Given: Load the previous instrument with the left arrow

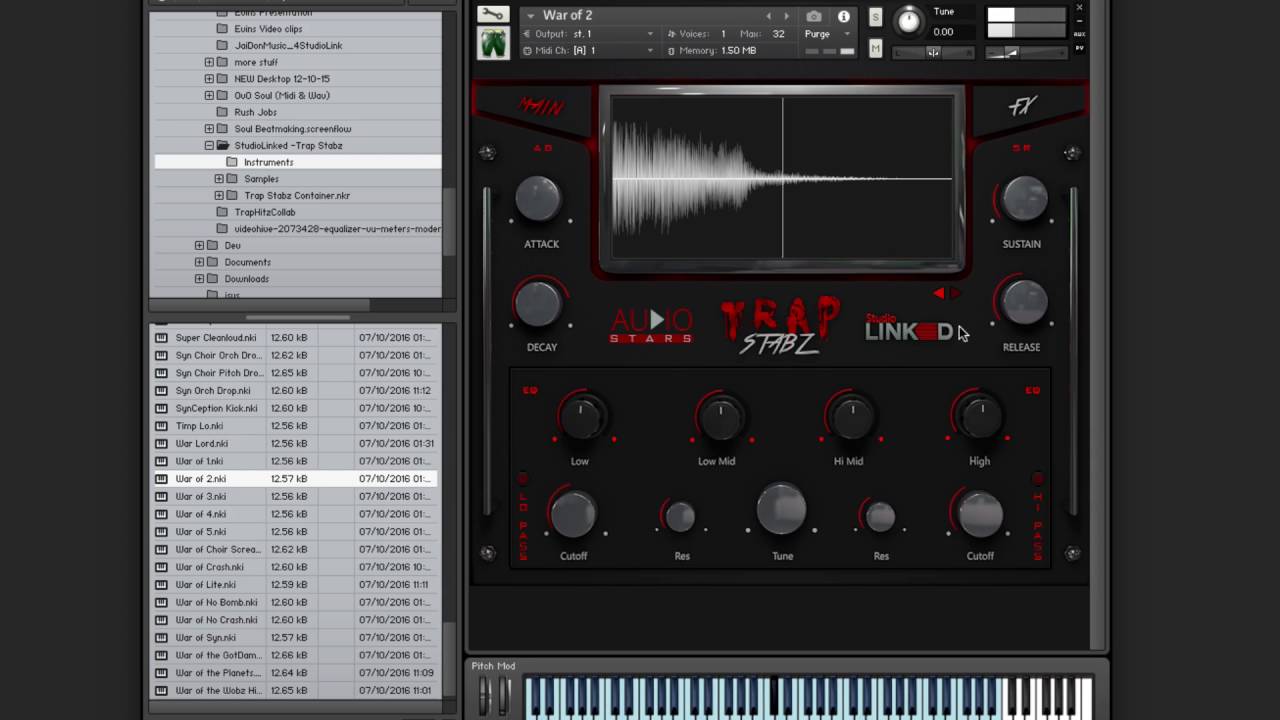Looking at the screenshot, I should point(768,16).
